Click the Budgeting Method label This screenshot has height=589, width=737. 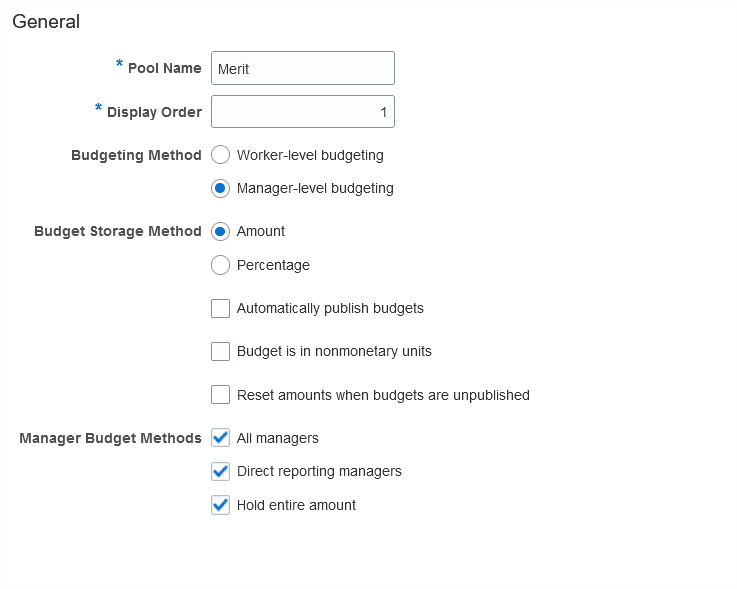pyautogui.click(x=136, y=155)
